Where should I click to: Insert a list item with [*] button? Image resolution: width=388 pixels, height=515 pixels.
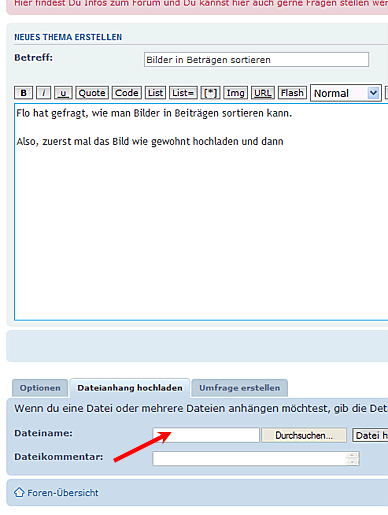210,93
